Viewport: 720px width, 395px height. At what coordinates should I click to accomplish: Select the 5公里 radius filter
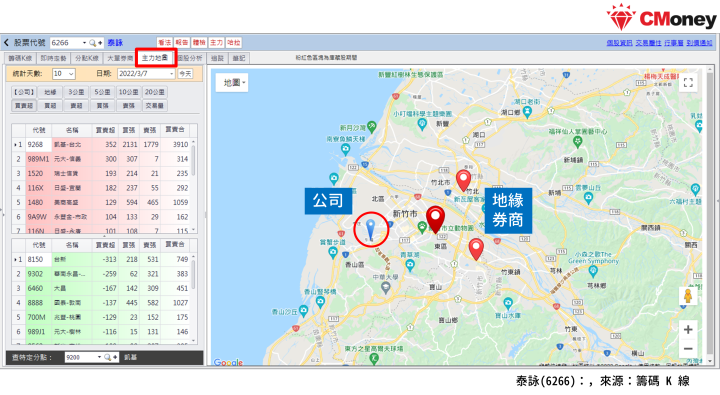click(102, 92)
